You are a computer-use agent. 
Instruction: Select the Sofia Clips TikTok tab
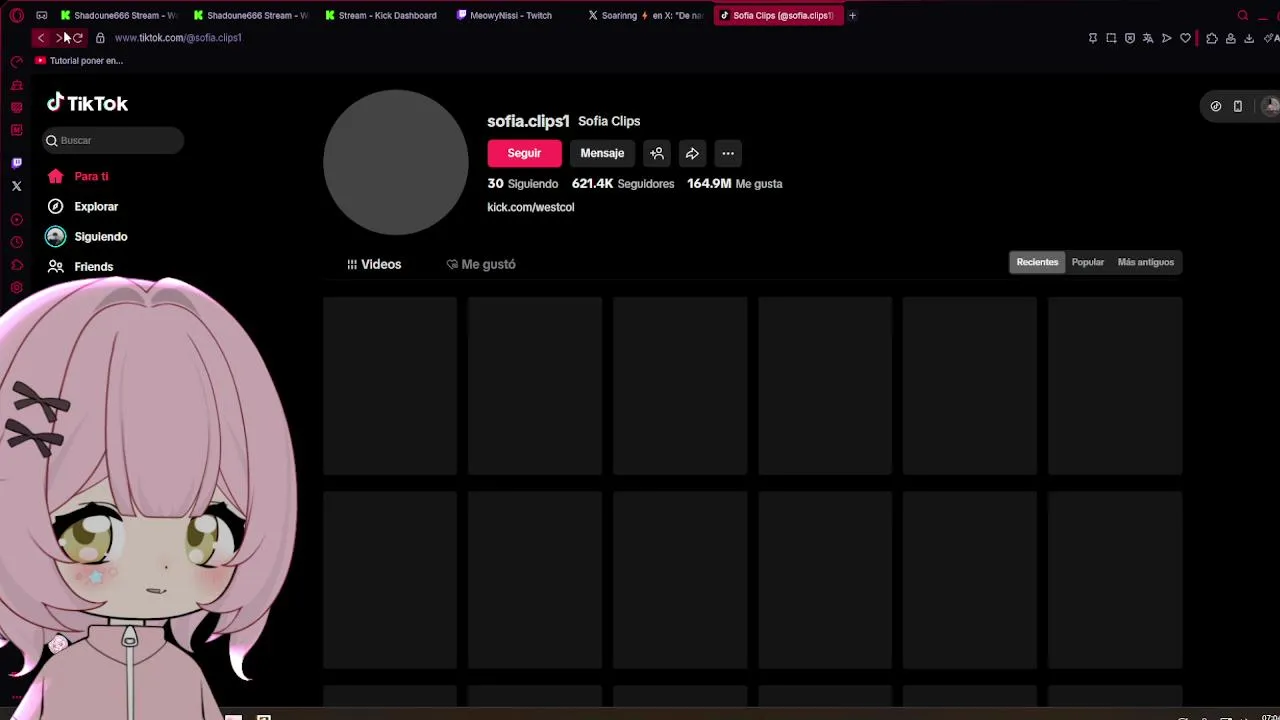[x=777, y=15]
